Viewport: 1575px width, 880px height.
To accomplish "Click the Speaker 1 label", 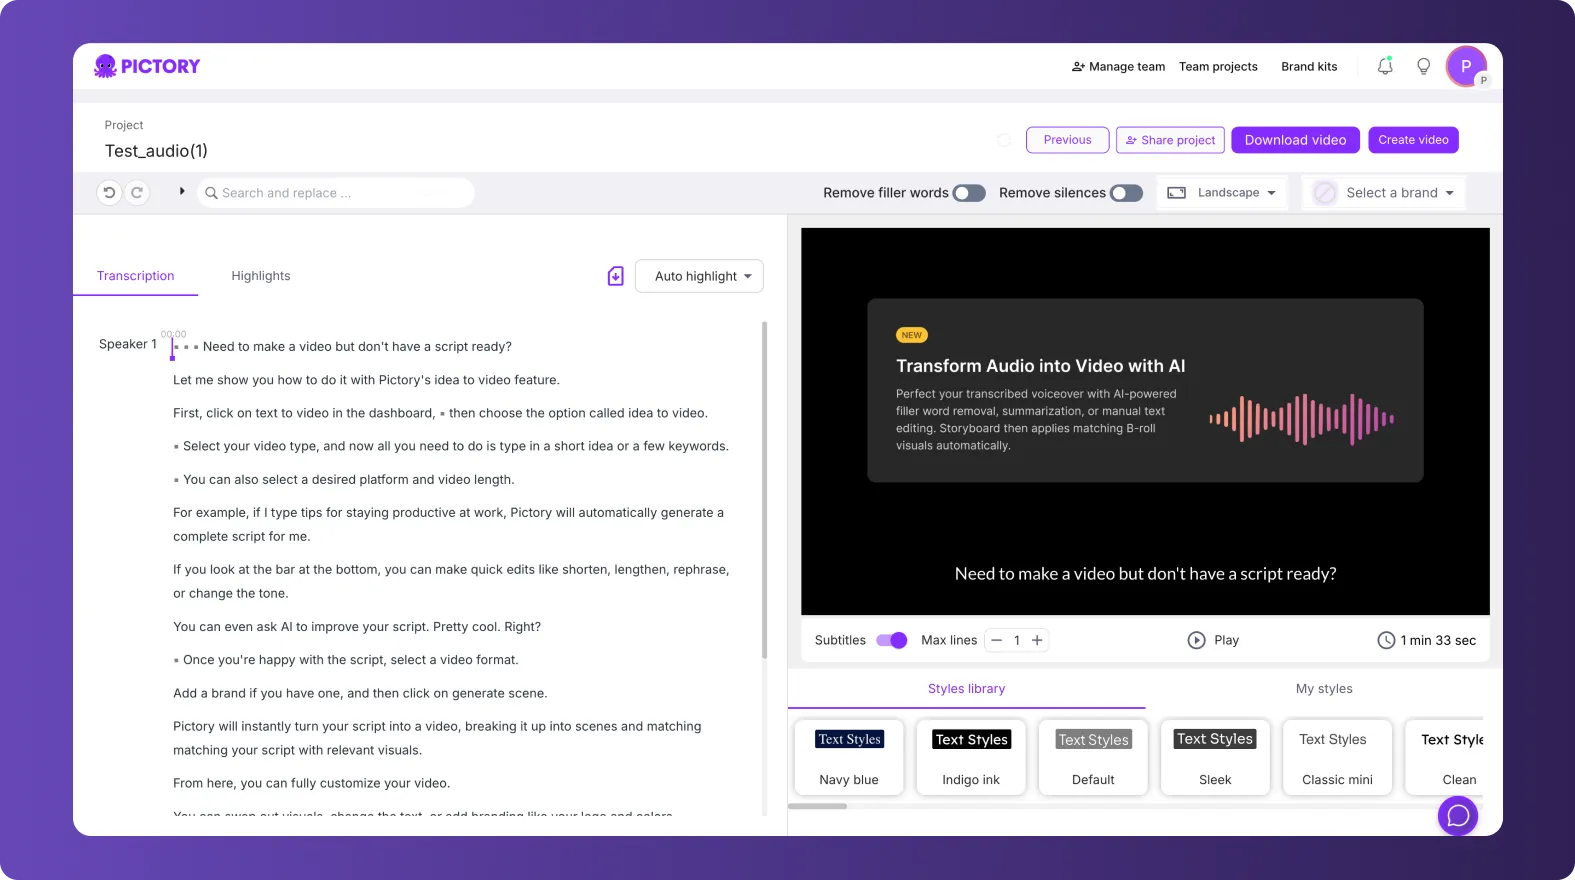I will pos(128,344).
